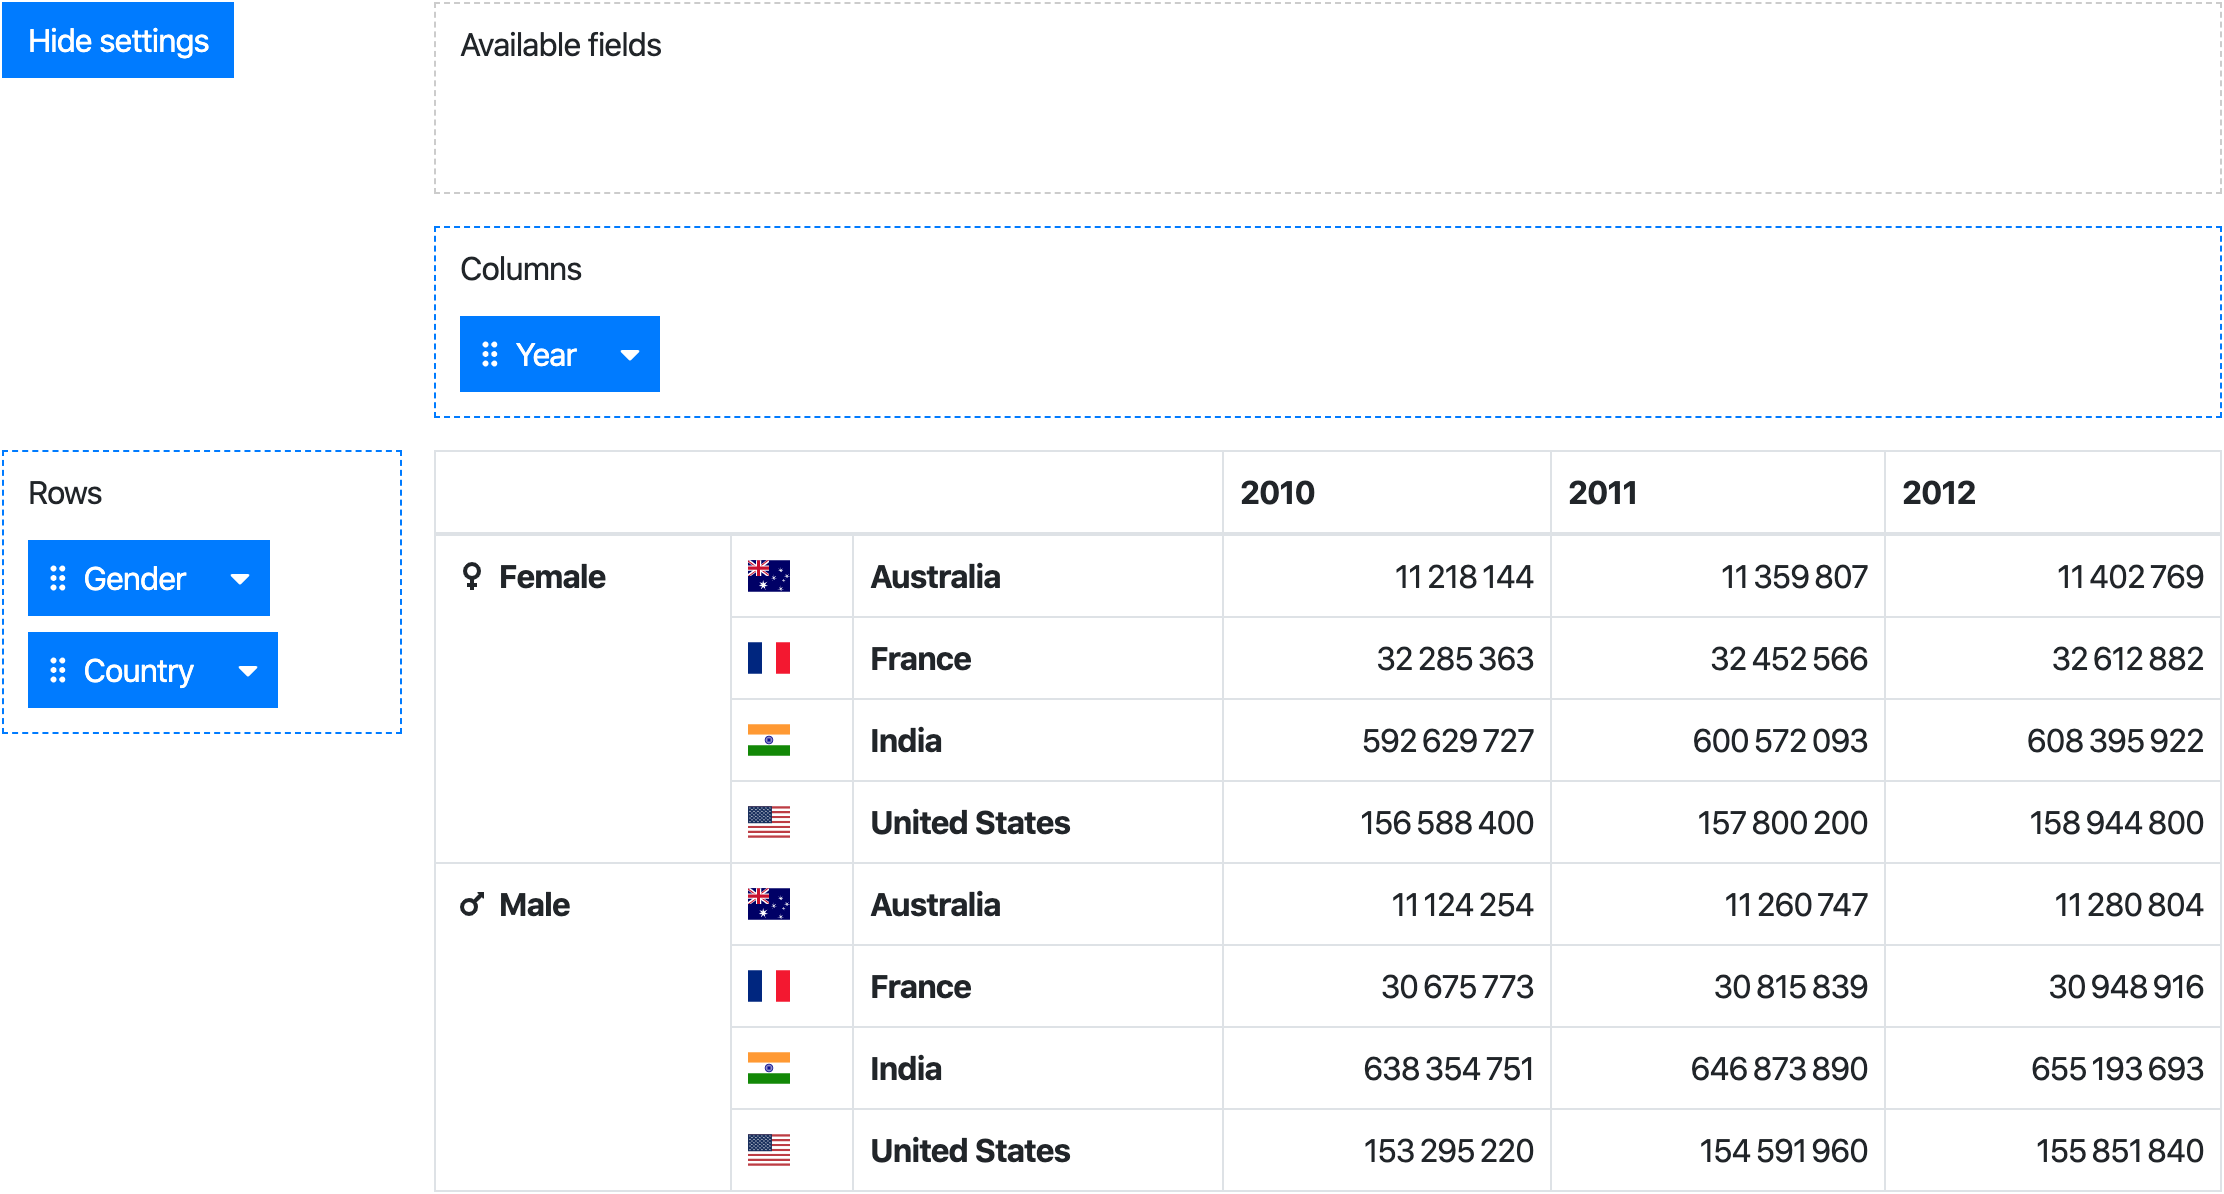Select the 2010 column header
Image resolution: width=2224 pixels, height=1194 pixels.
(x=1277, y=492)
